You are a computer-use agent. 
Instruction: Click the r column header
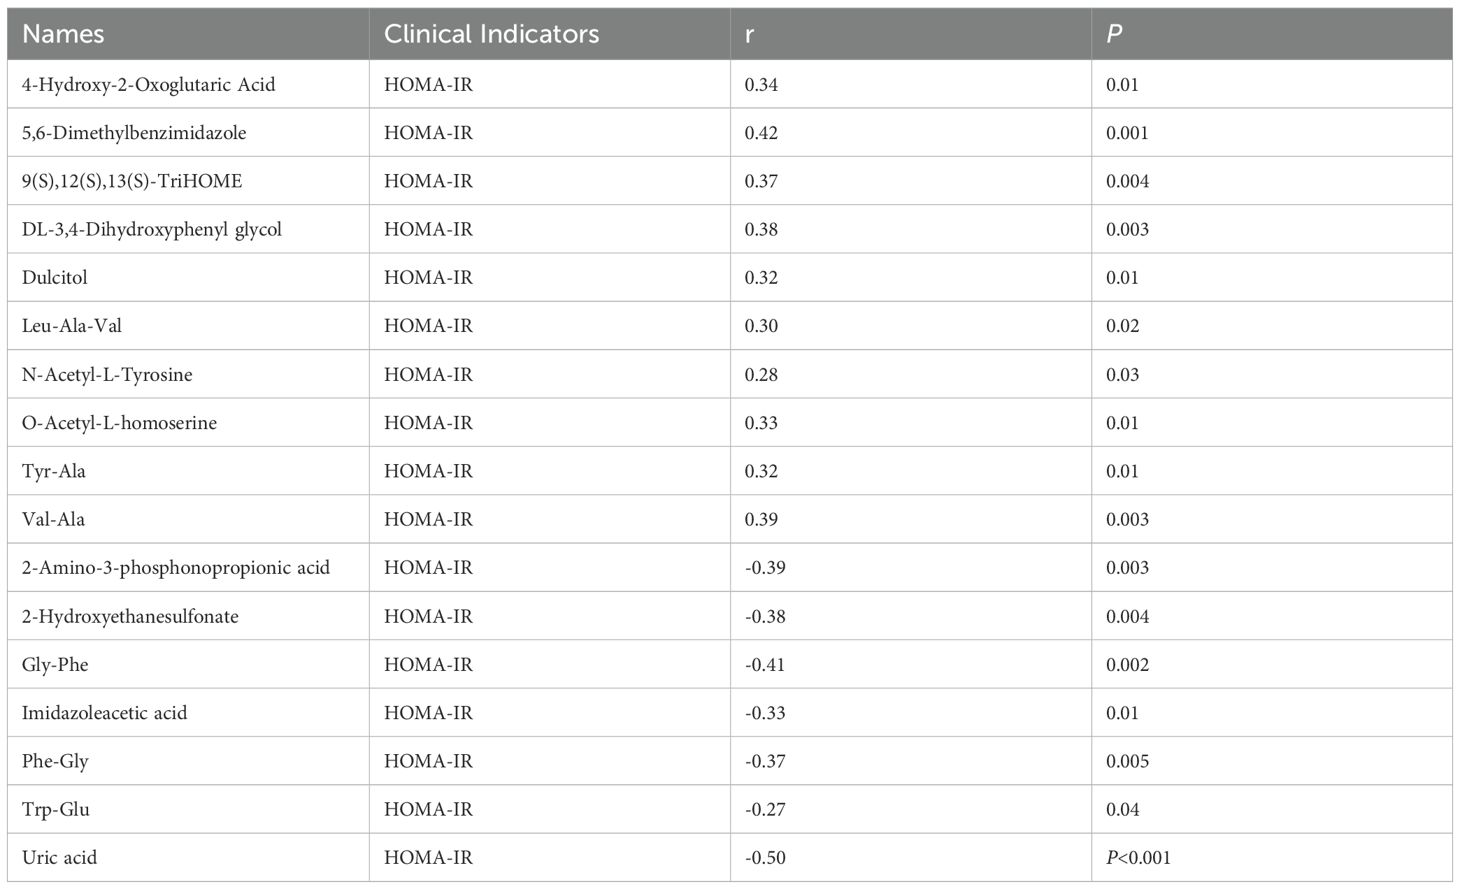tap(750, 34)
